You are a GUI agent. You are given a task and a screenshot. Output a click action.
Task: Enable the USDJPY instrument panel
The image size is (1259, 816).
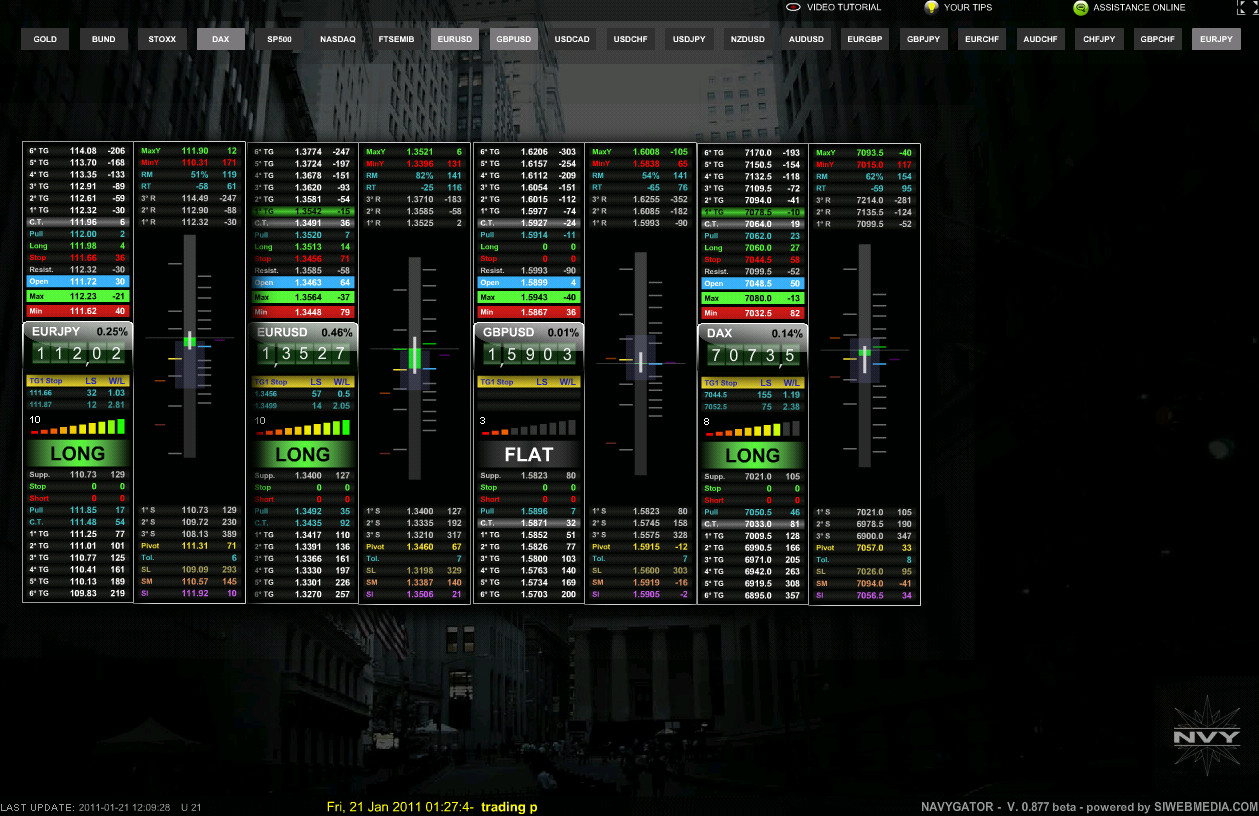pos(689,40)
